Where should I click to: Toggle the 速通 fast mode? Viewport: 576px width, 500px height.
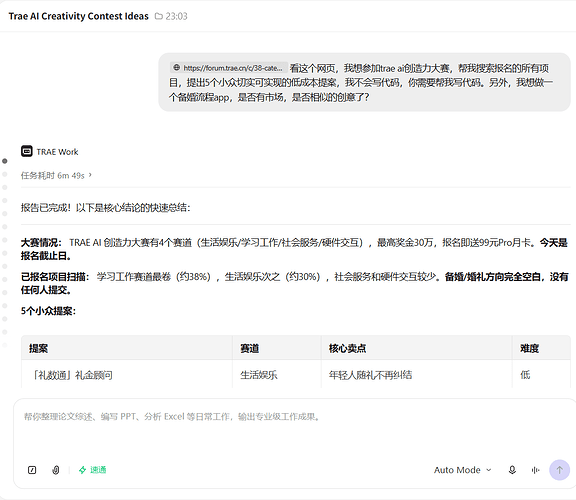click(93, 470)
